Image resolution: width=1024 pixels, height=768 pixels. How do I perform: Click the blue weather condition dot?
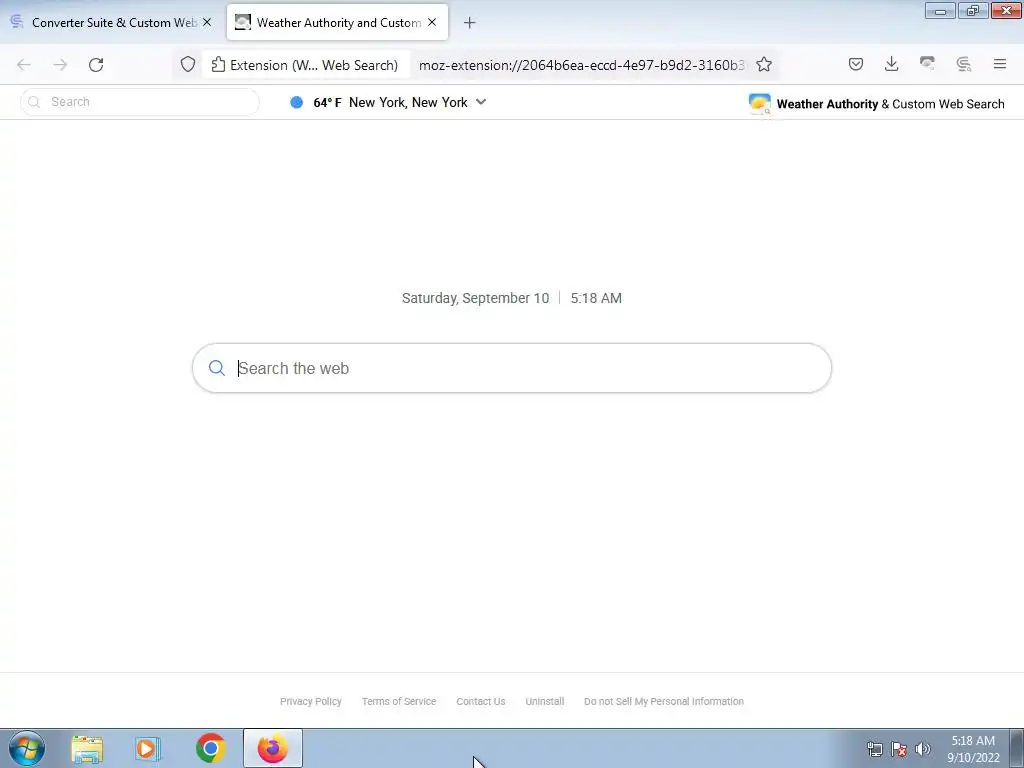click(x=296, y=102)
